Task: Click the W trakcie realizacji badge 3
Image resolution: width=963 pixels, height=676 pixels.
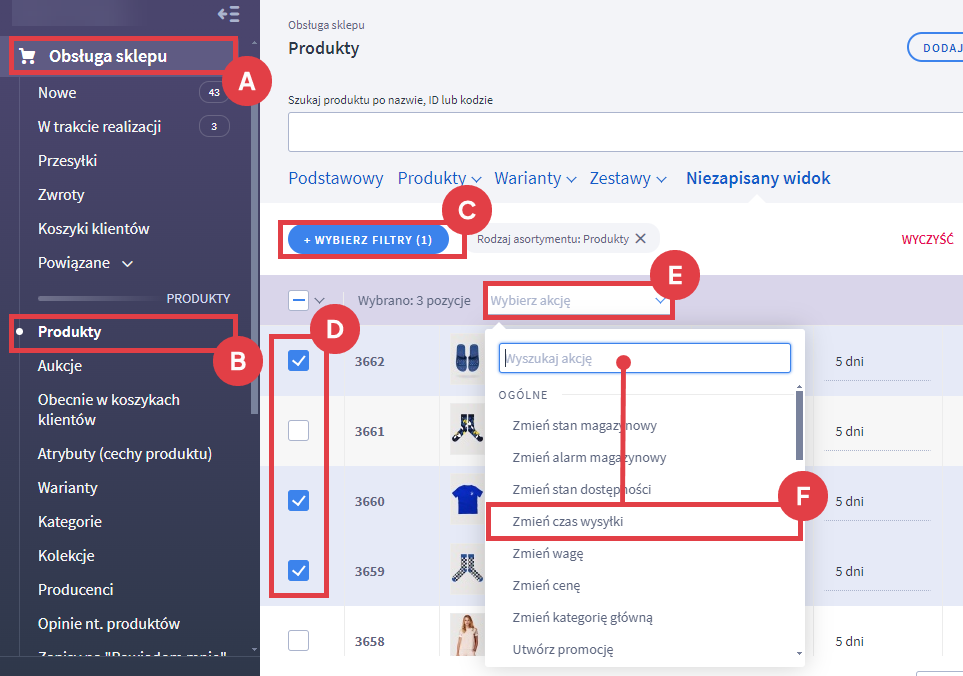Action: point(214,127)
